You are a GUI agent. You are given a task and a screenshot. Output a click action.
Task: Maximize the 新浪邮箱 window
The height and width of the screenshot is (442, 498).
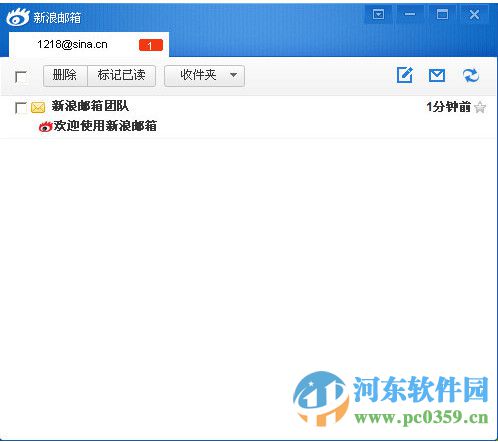click(442, 14)
